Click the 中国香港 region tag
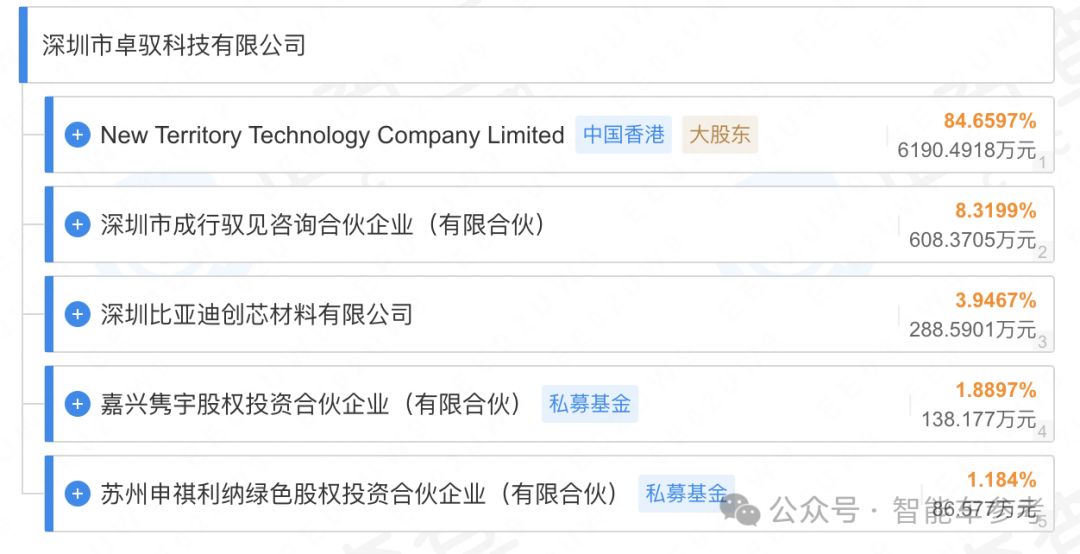This screenshot has width=1080, height=554. [x=623, y=134]
